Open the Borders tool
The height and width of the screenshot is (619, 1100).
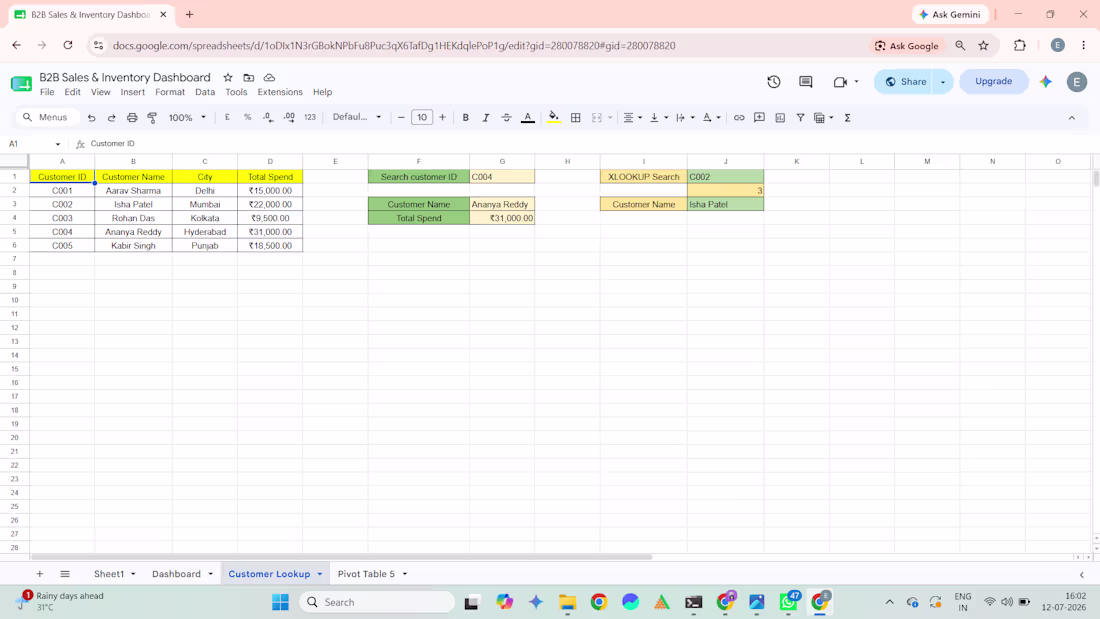coord(576,118)
